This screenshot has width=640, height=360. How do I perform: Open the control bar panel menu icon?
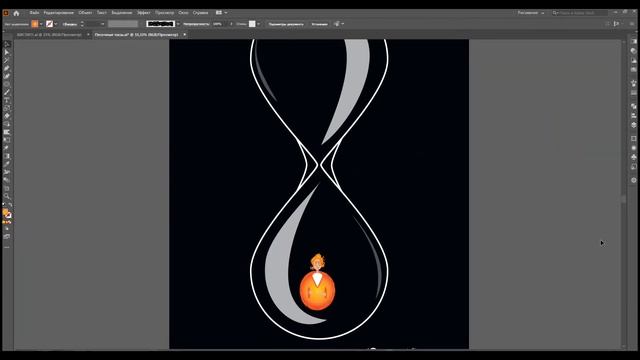[x=632, y=24]
